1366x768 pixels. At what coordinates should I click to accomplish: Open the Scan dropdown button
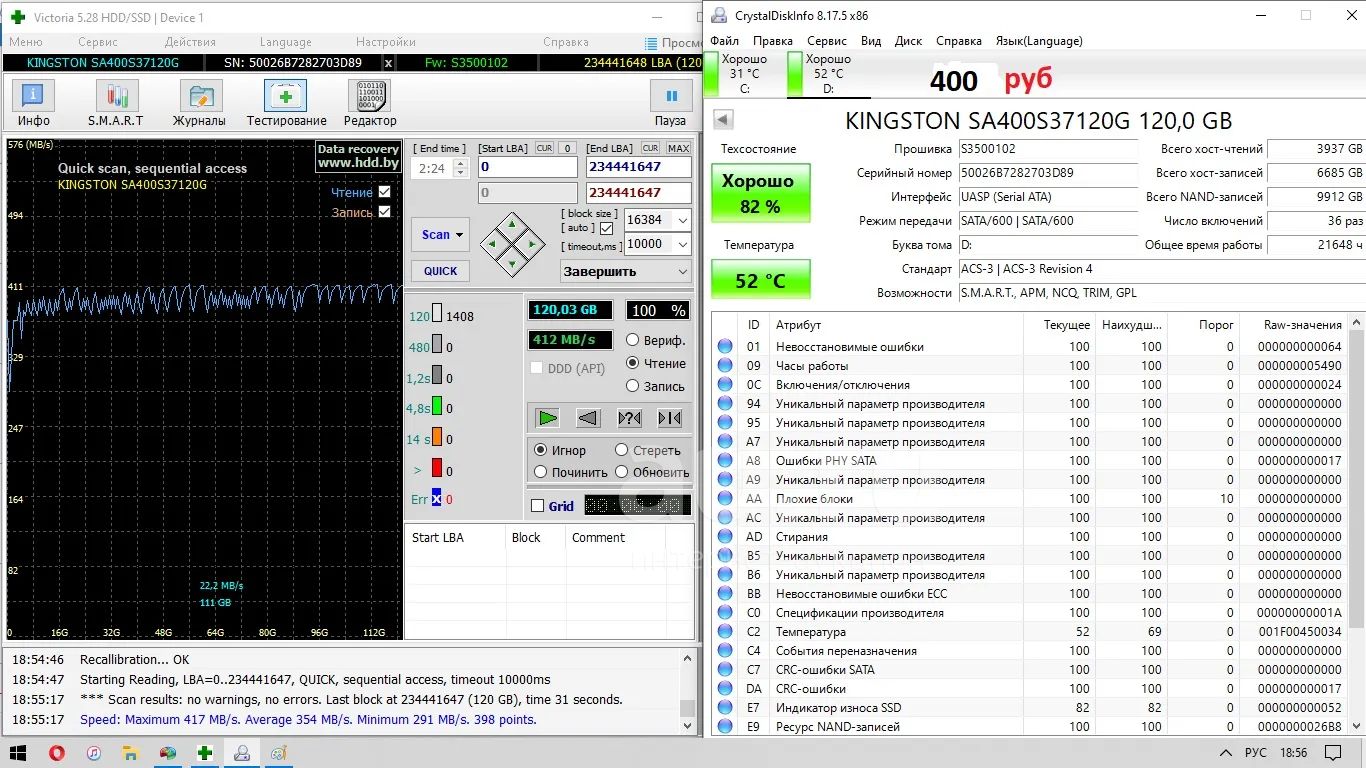[x=440, y=235]
